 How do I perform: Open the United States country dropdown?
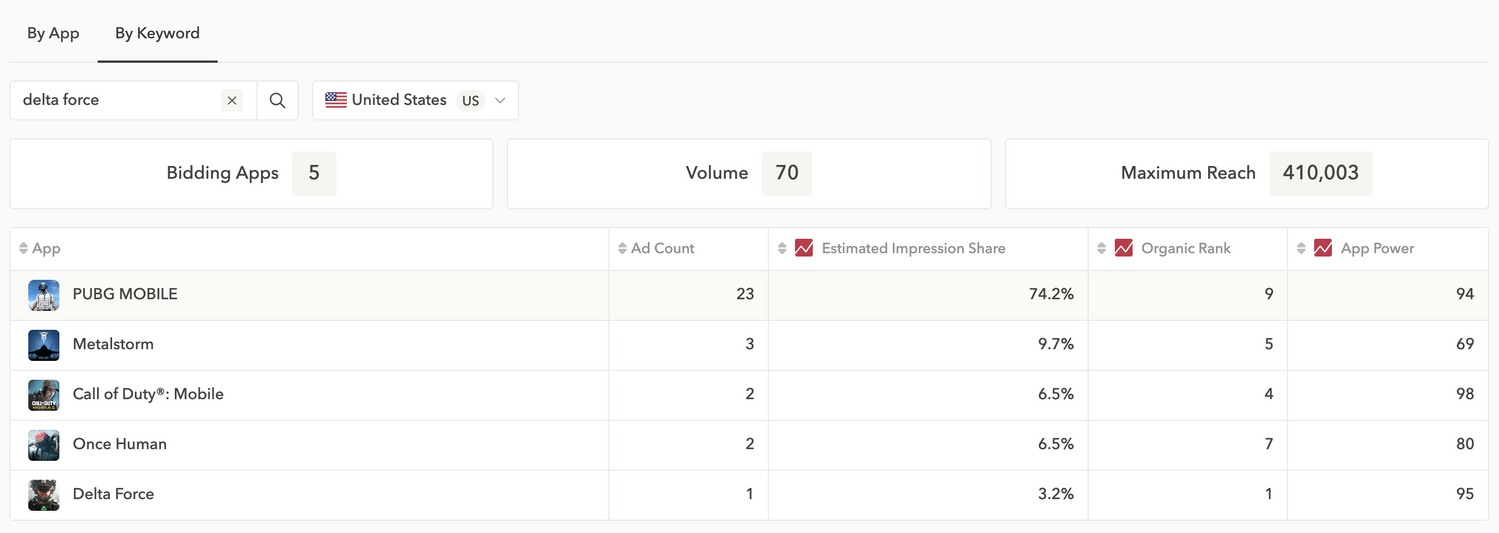(415, 100)
